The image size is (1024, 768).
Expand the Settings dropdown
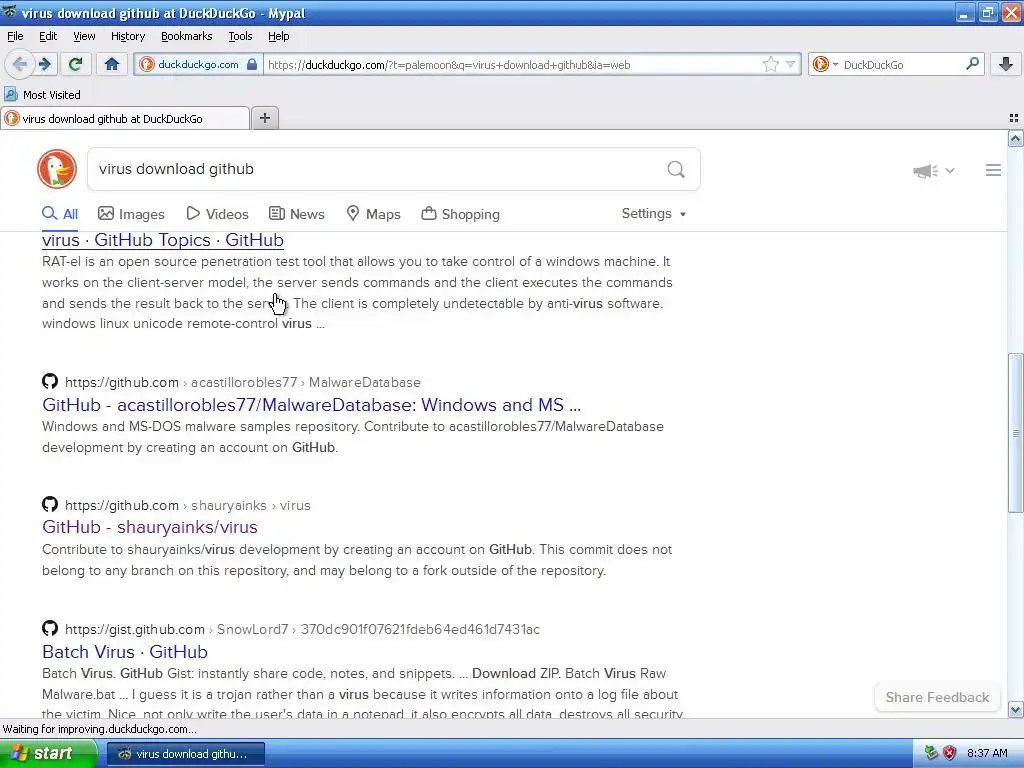[654, 214]
